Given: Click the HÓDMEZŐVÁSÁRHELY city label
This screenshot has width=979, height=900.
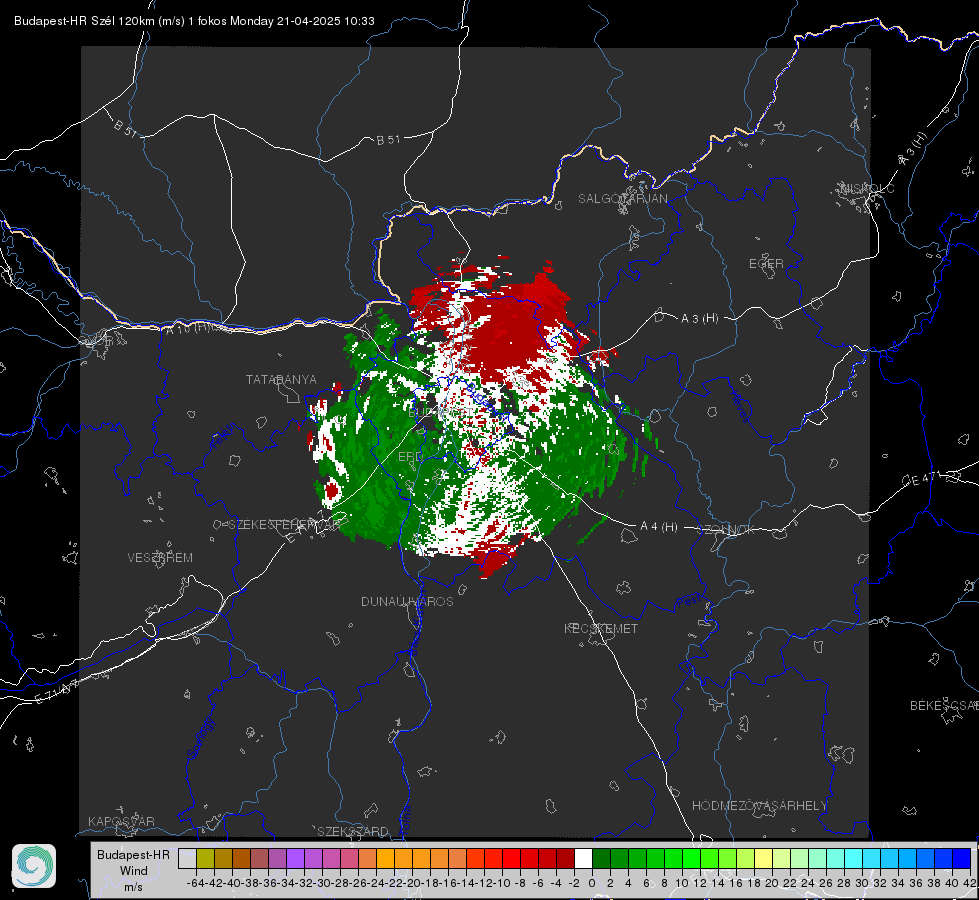Looking at the screenshot, I should point(759,806).
